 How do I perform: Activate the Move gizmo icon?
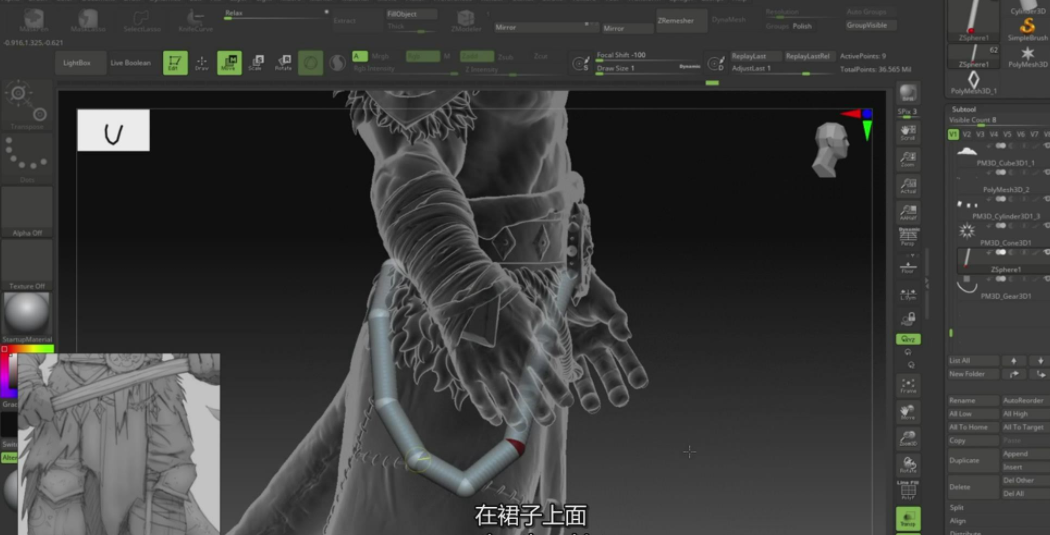[229, 63]
